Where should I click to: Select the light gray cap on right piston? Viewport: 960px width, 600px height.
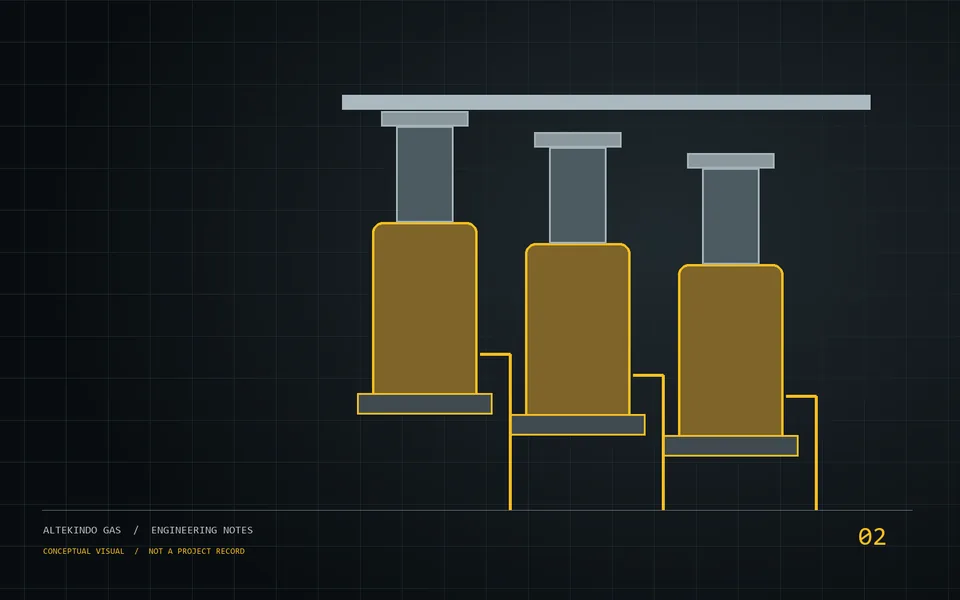pos(730,161)
